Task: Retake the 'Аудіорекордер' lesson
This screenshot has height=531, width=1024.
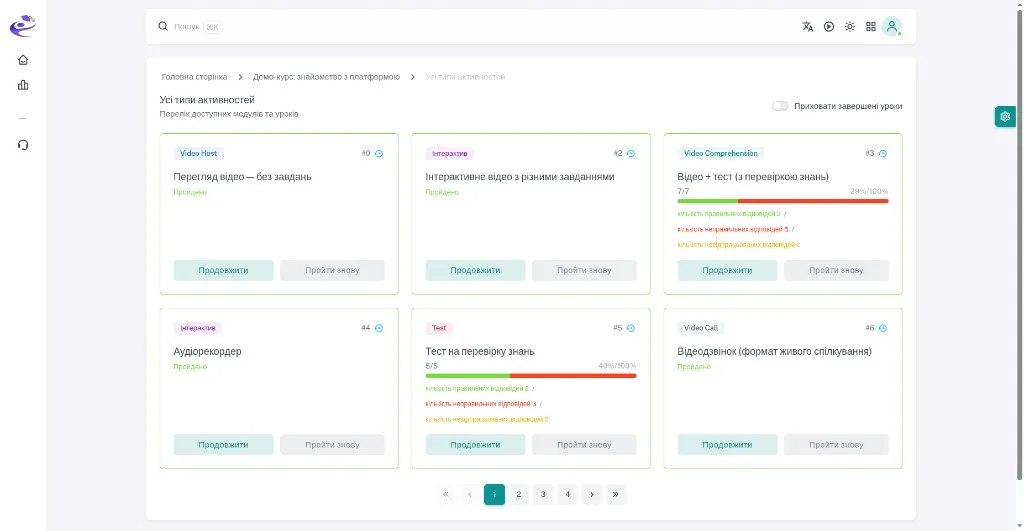Action: click(x=332, y=445)
